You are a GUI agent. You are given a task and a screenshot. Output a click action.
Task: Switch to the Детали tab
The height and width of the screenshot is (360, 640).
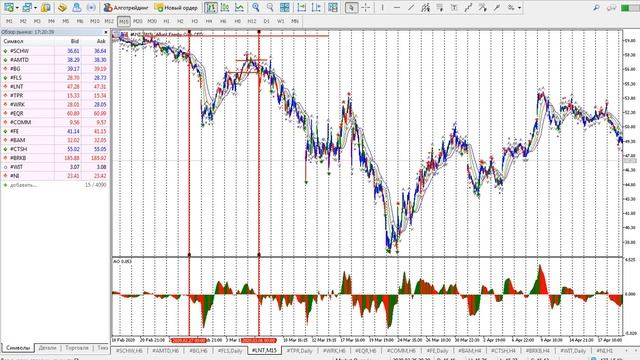click(x=47, y=348)
